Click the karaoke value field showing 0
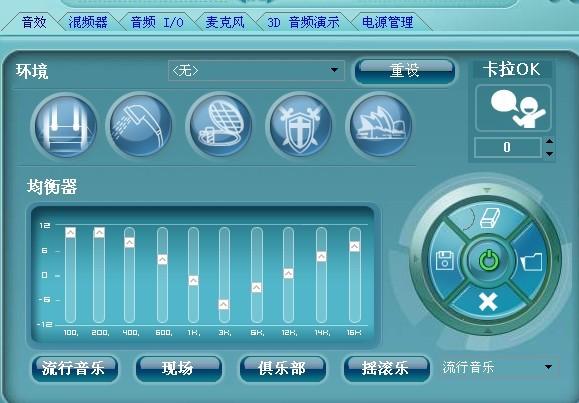Image resolution: width=579 pixels, height=403 pixels. [x=508, y=147]
